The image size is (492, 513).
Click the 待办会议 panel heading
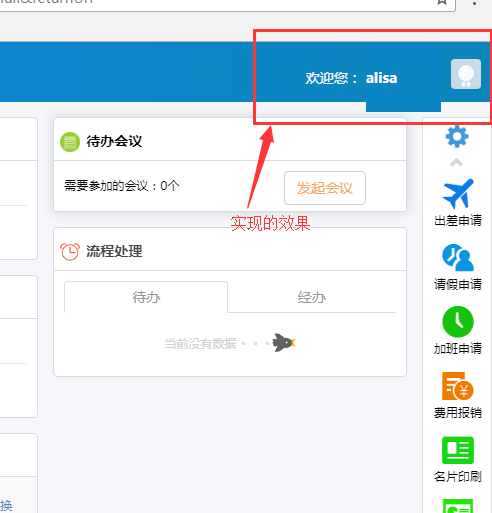(114, 141)
